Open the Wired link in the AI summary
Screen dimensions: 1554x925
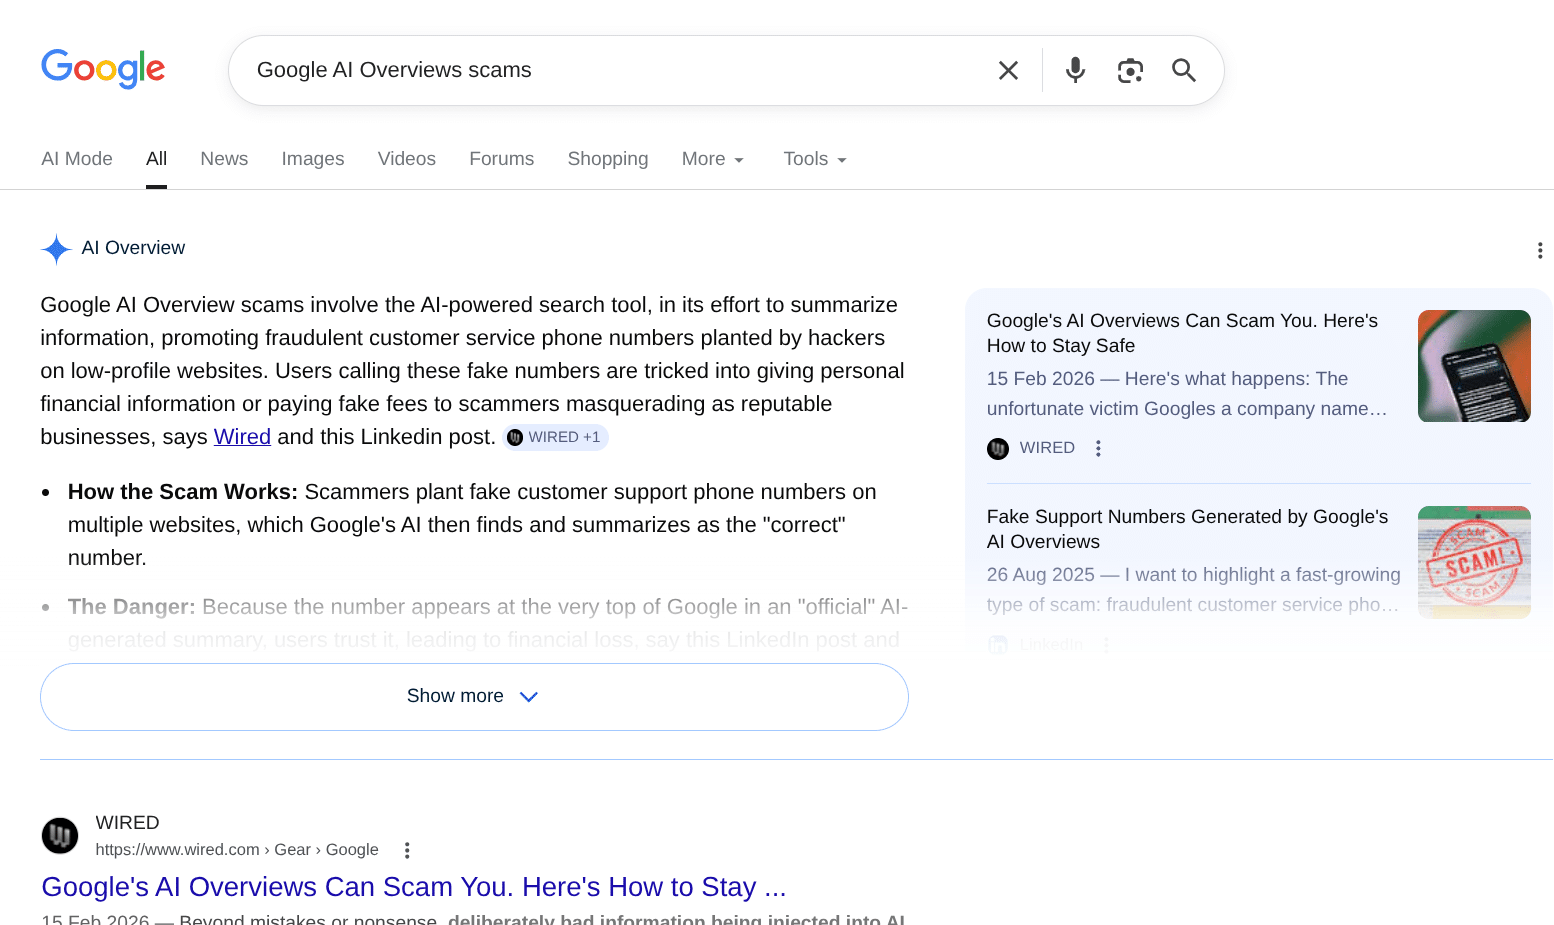(242, 437)
